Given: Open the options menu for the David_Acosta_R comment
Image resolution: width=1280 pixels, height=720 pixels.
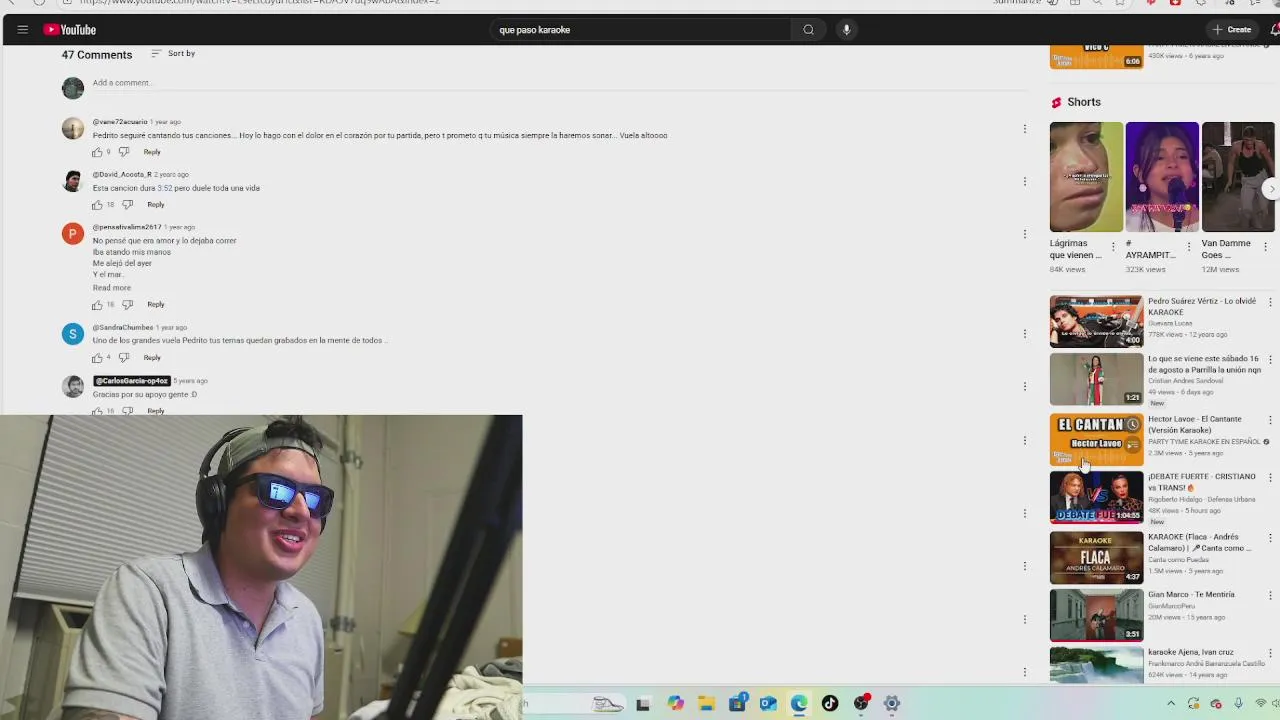Looking at the screenshot, I should point(1025,182).
